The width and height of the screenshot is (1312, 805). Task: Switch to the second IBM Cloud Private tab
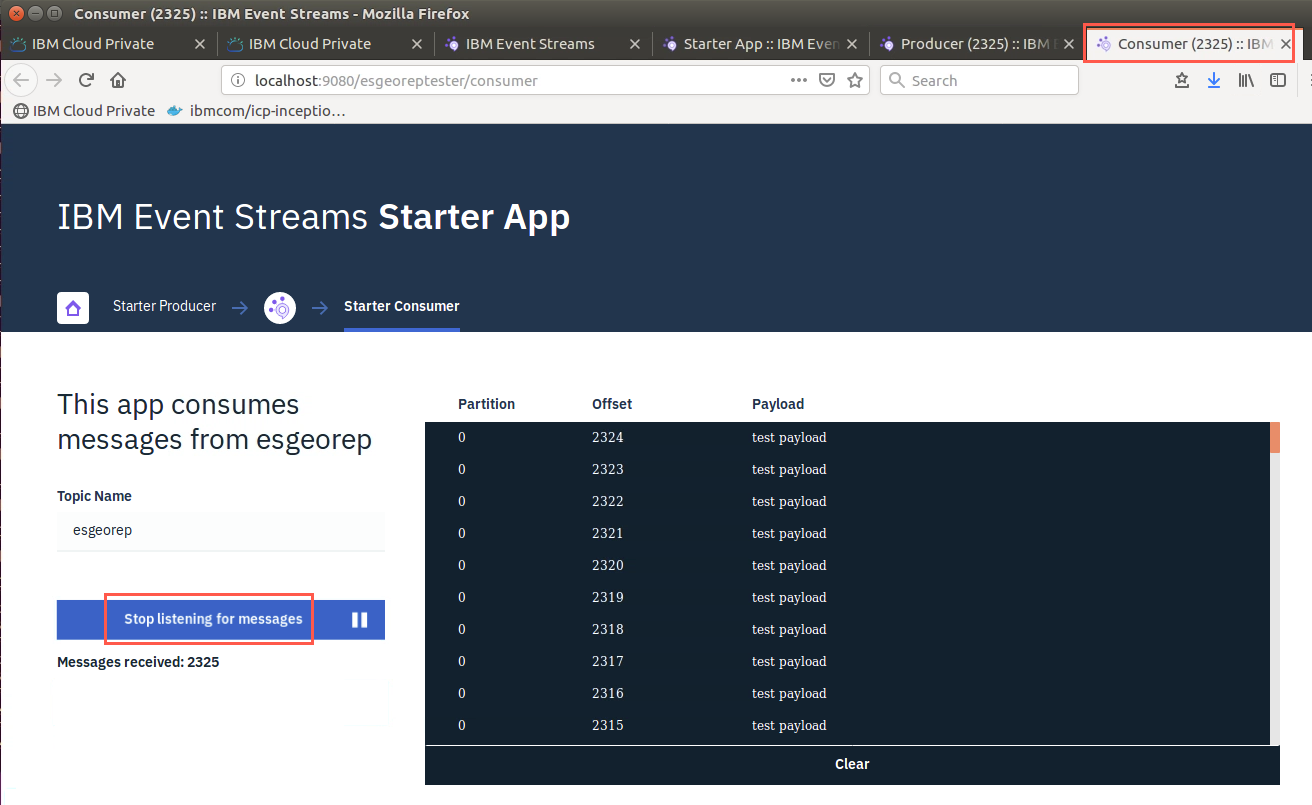[x=326, y=44]
